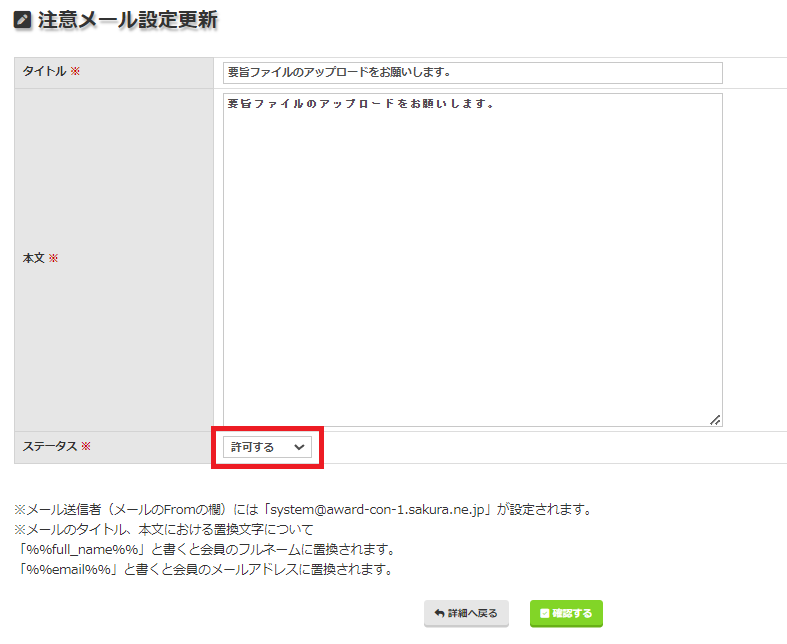Click the note line about 置換文字について
Image resolution: width=787 pixels, height=644 pixels.
[164, 530]
